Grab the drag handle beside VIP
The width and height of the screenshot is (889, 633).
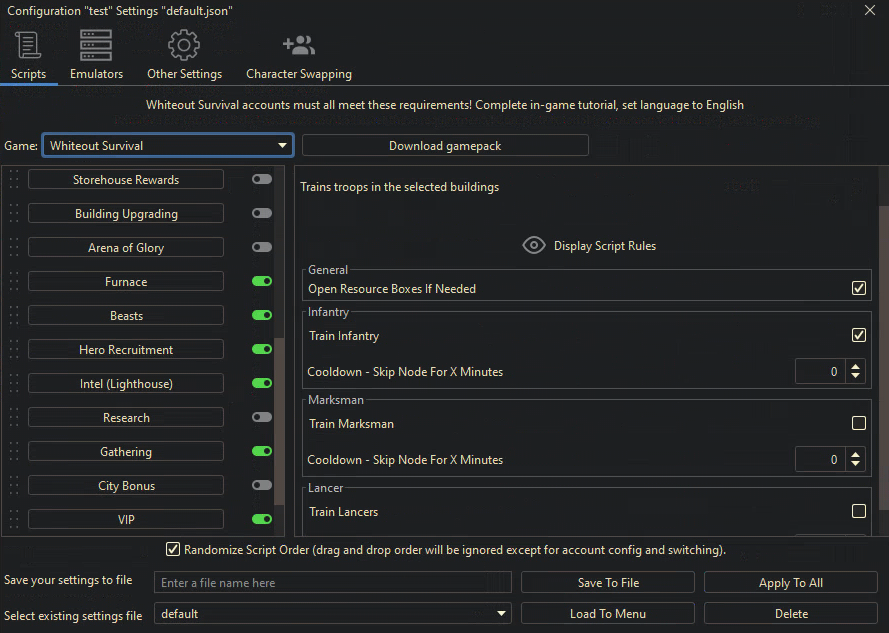tap(14, 520)
